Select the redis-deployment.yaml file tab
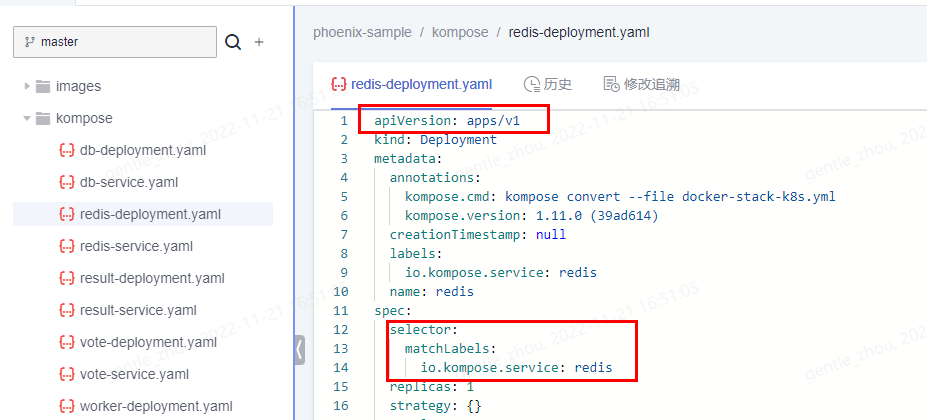Image resolution: width=927 pixels, height=420 pixels. (410, 84)
